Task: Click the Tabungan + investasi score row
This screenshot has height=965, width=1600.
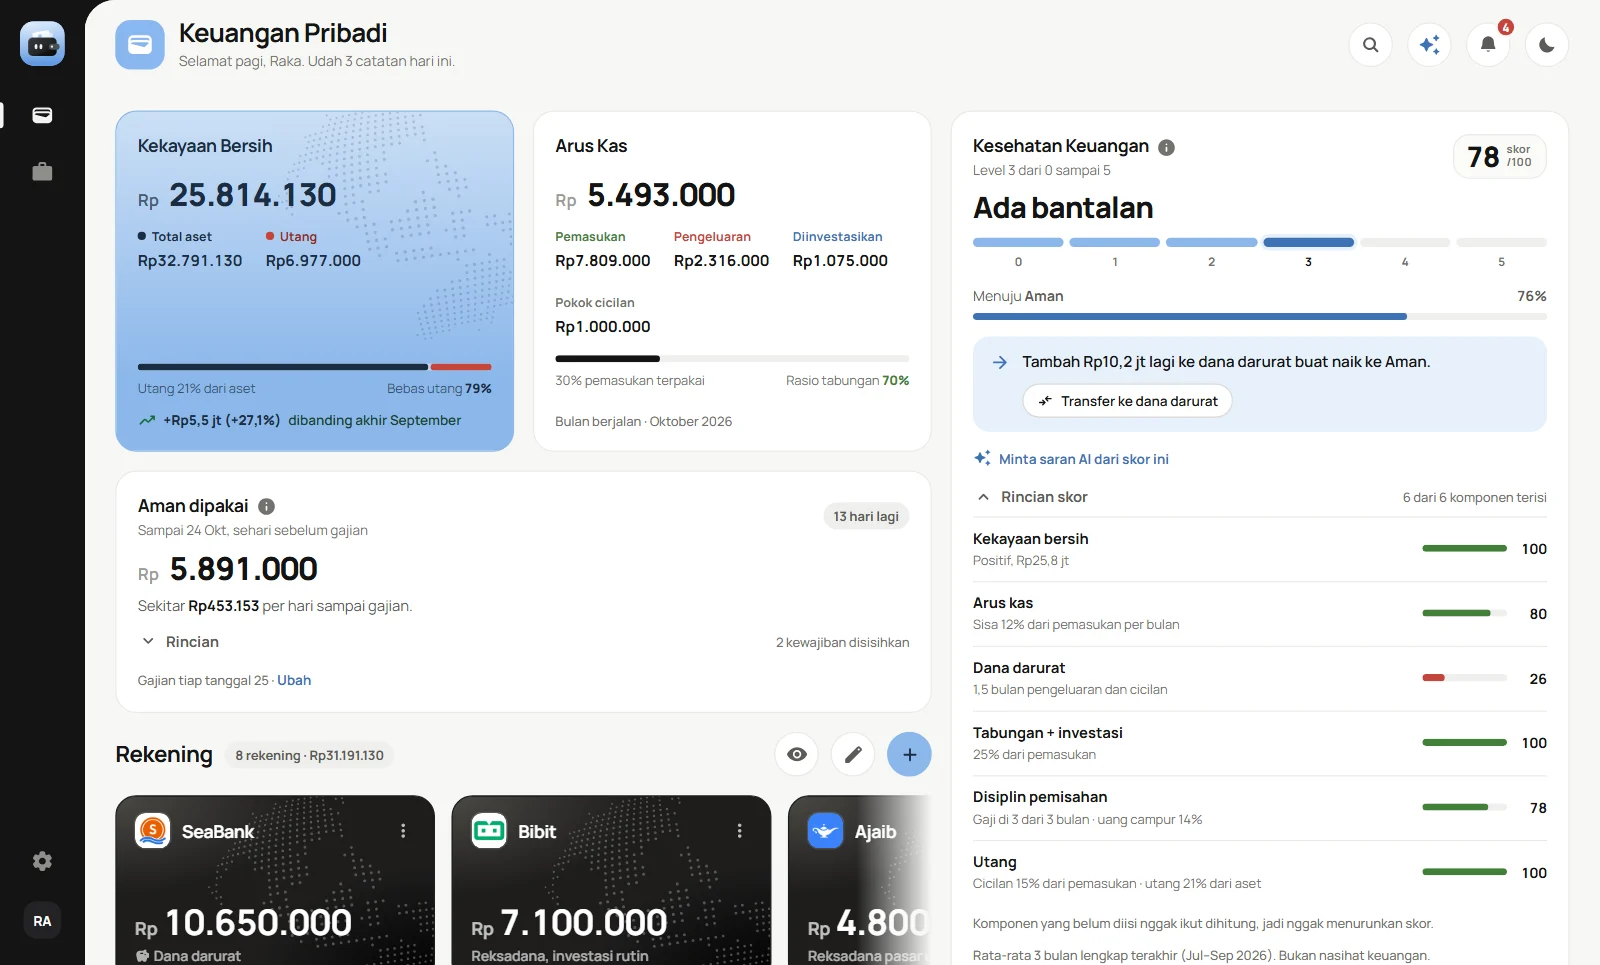Action: pos(1260,743)
